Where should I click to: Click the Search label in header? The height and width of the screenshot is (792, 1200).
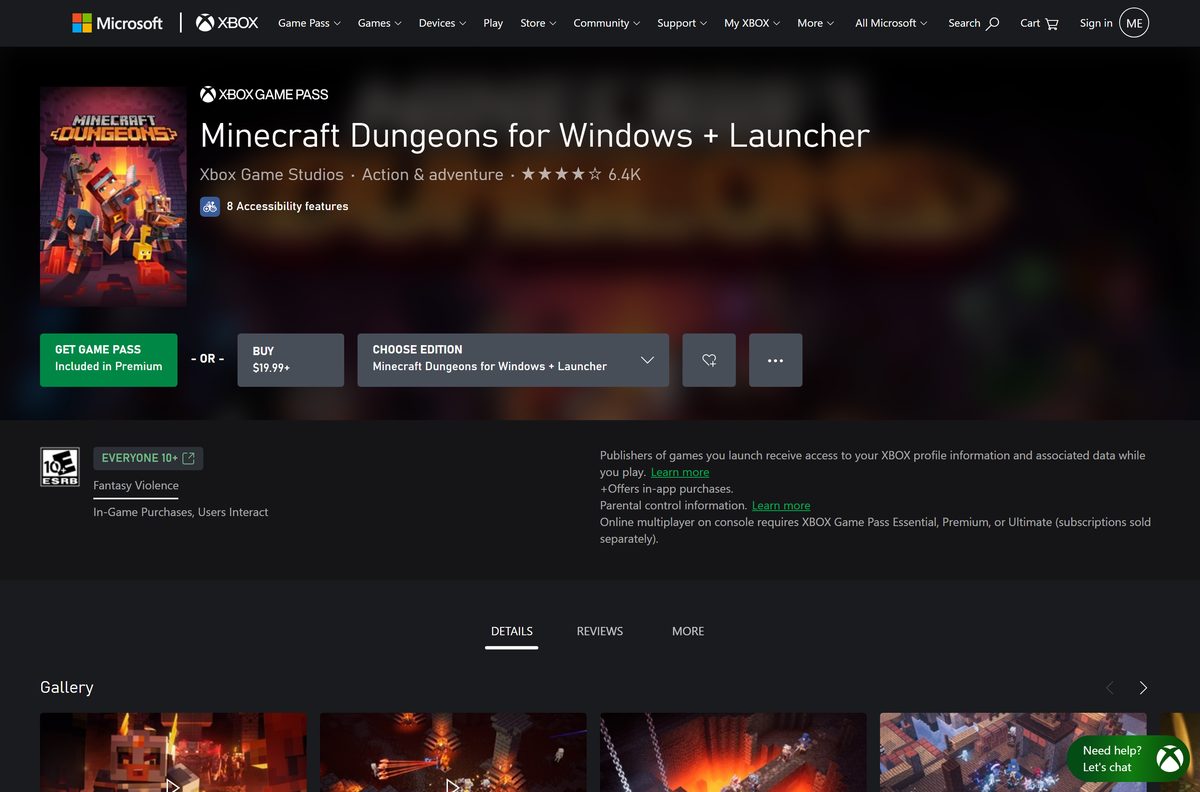point(964,23)
